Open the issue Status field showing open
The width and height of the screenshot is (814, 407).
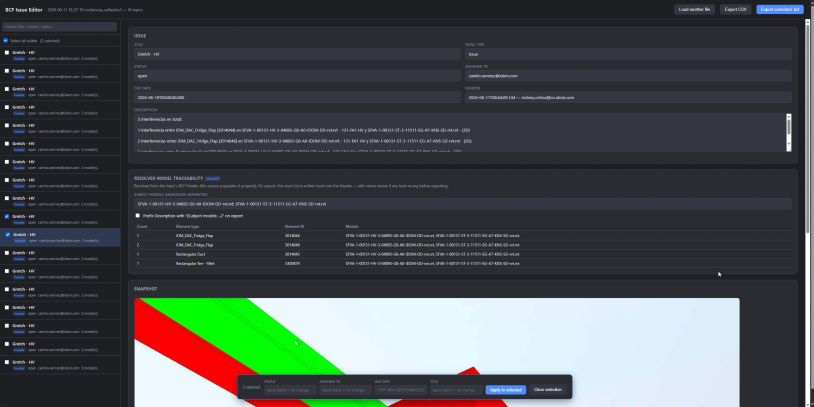[x=297, y=76]
